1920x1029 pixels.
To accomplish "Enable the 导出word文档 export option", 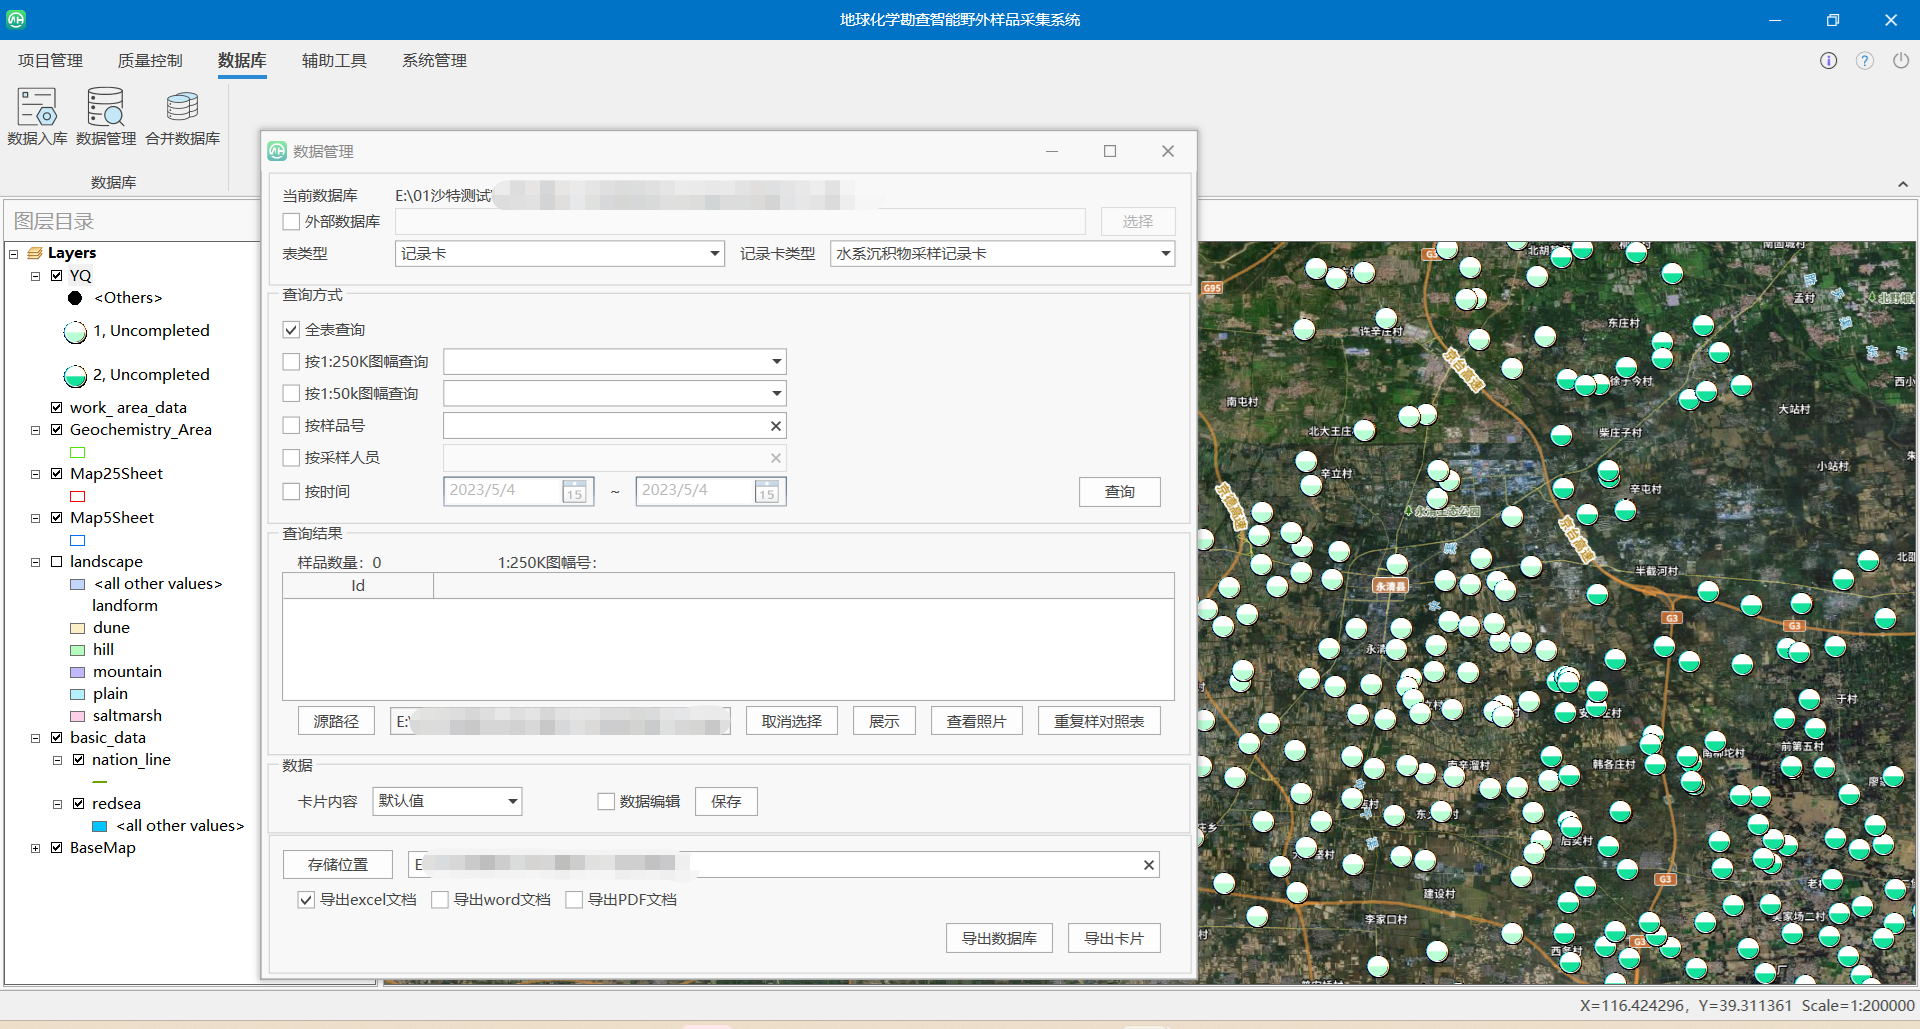I will 440,900.
